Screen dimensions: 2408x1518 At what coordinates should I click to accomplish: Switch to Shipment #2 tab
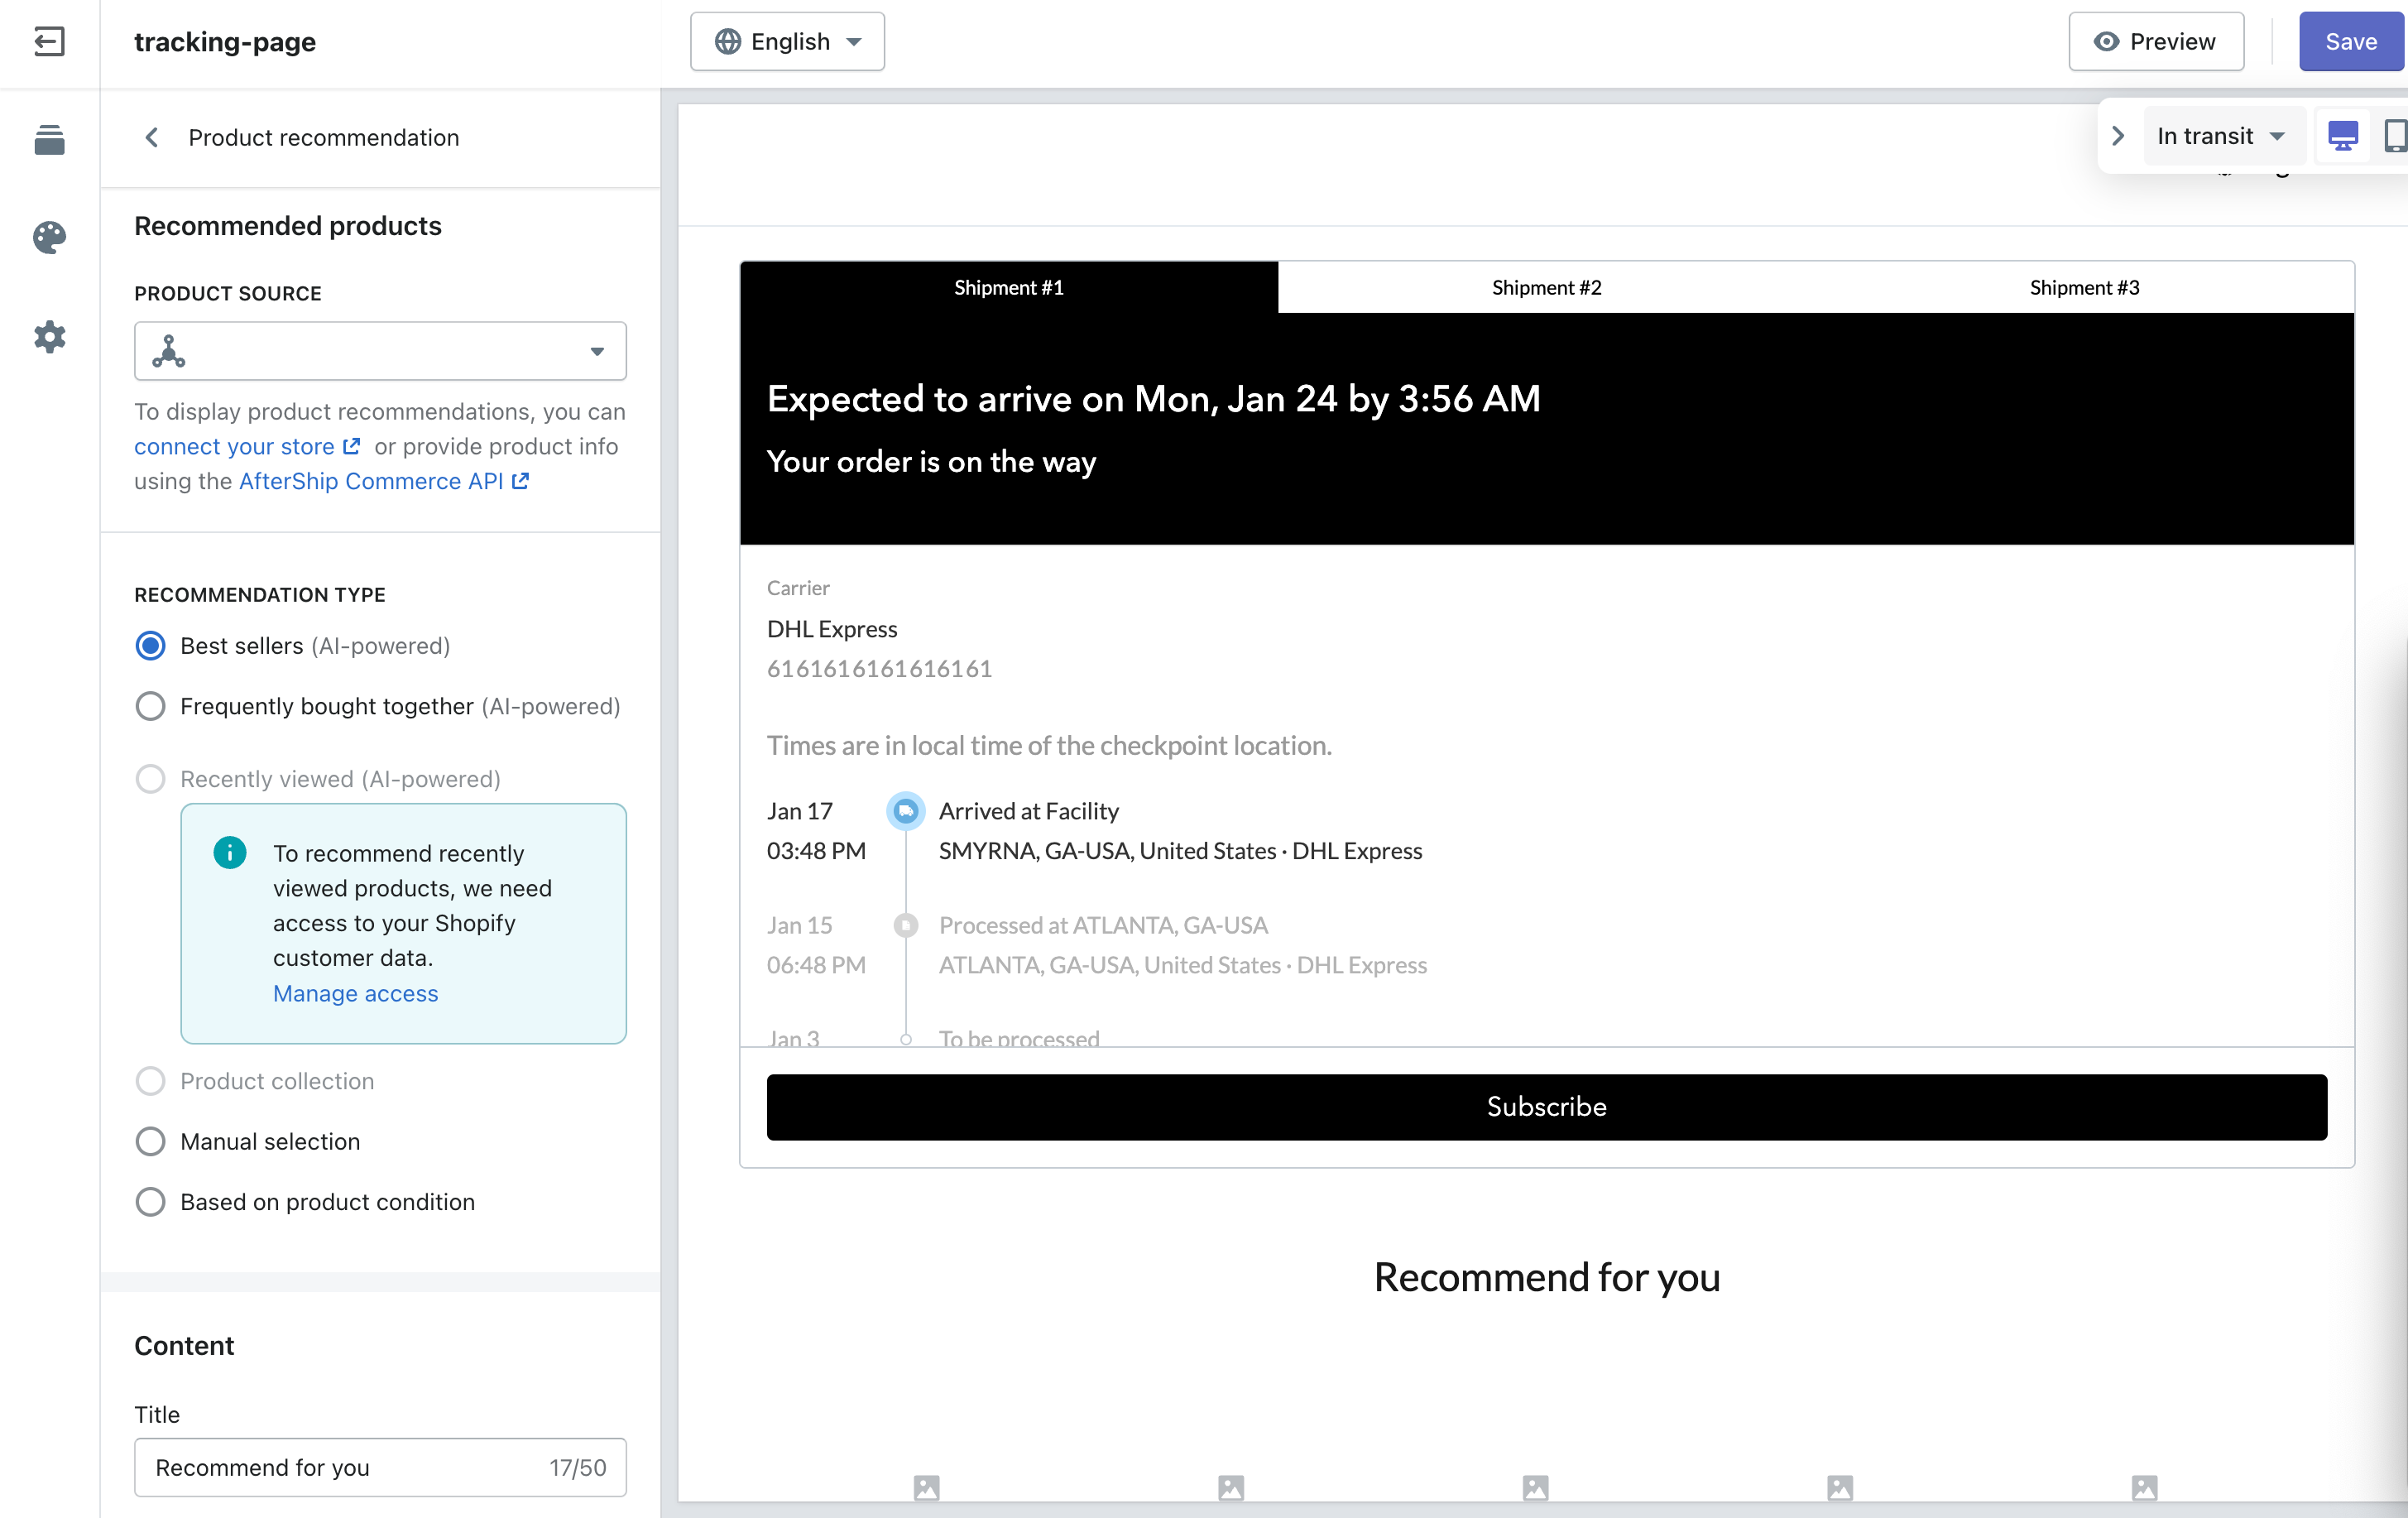click(1546, 287)
